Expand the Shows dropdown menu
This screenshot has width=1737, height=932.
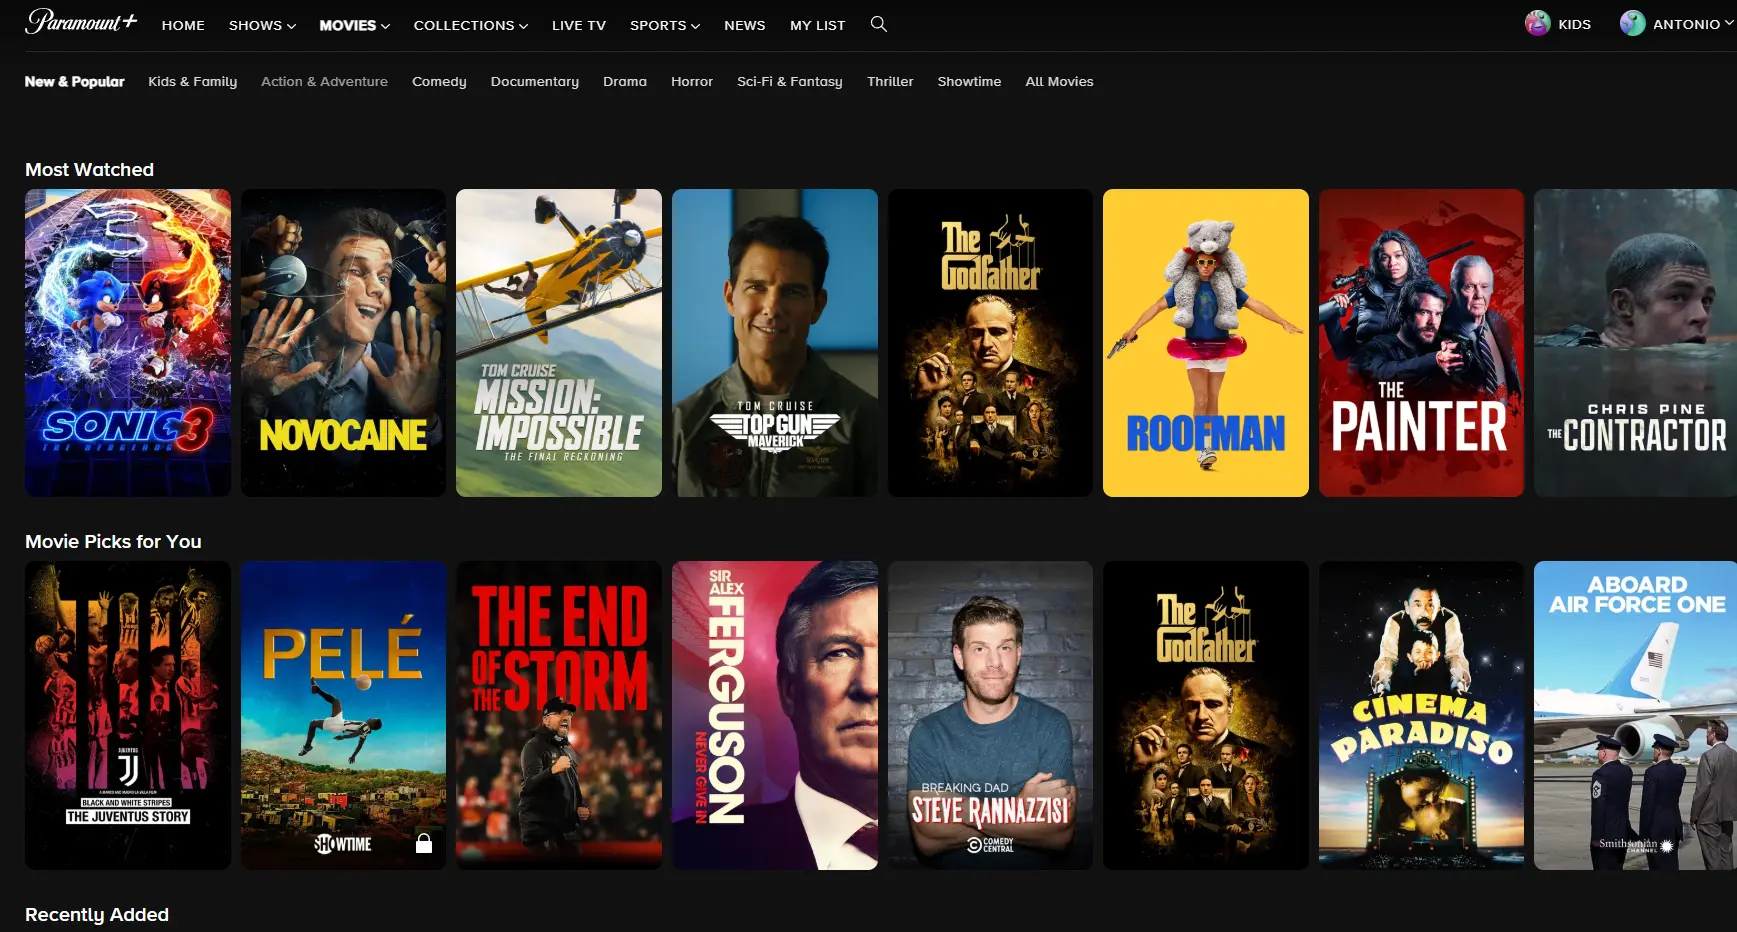262,25
